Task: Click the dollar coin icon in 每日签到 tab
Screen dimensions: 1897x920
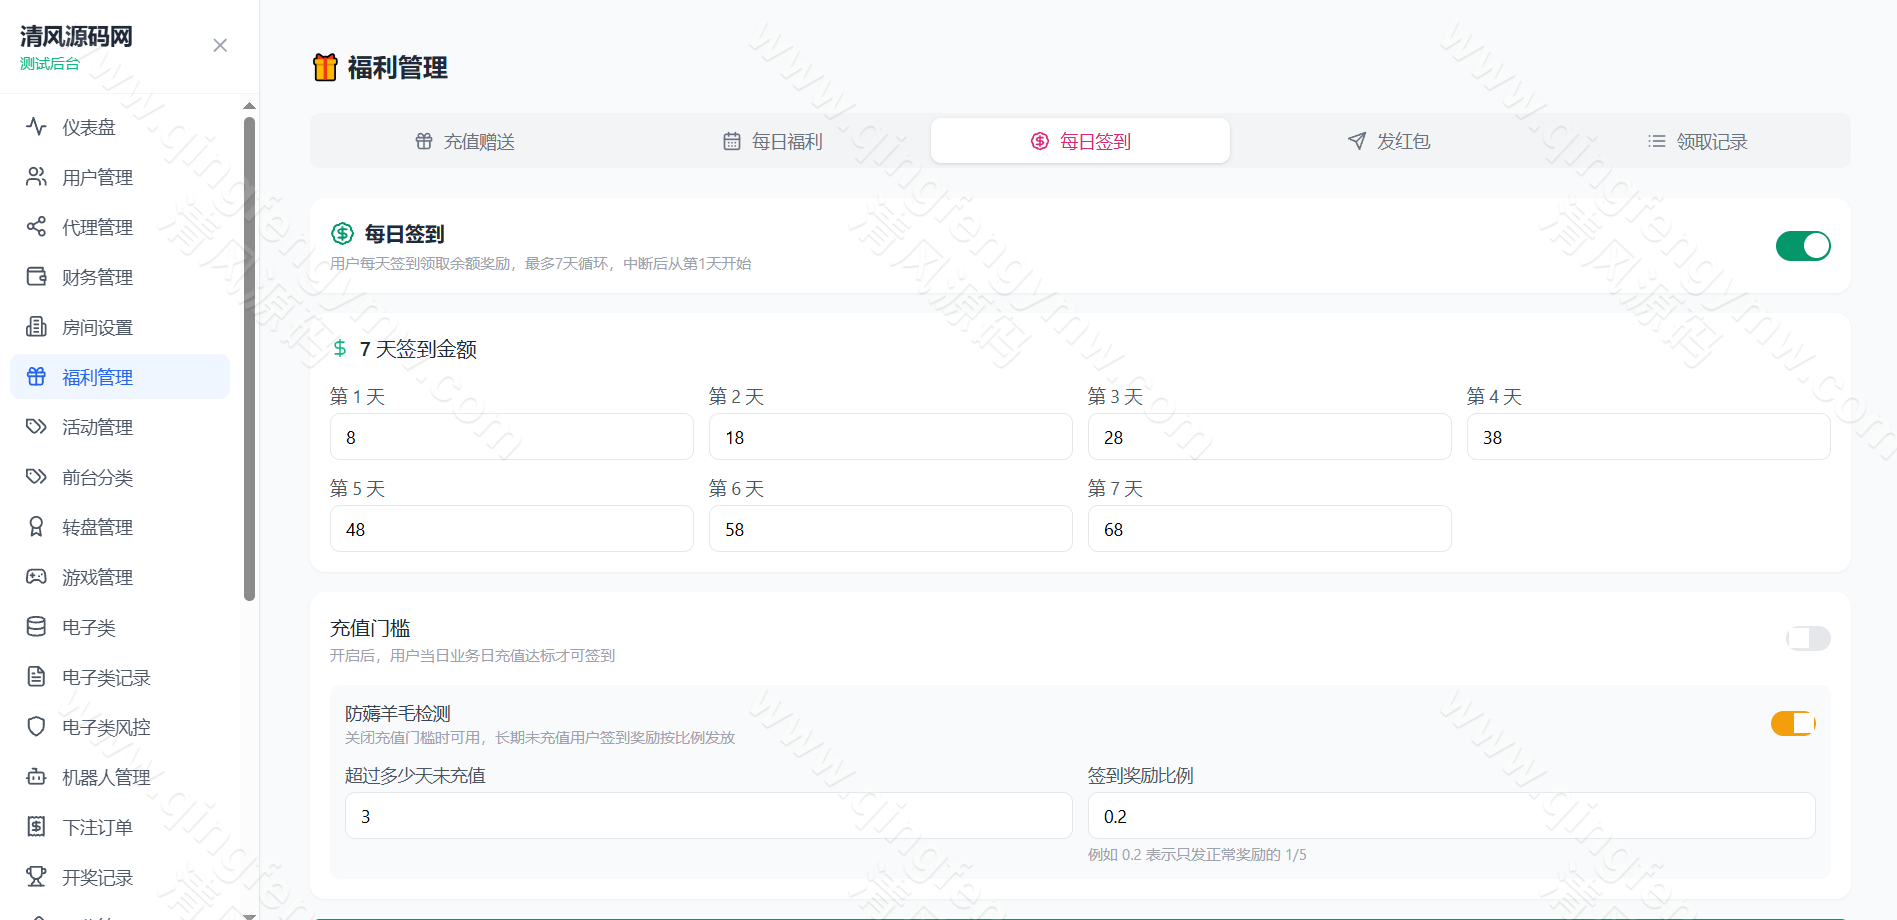Action: (1040, 141)
